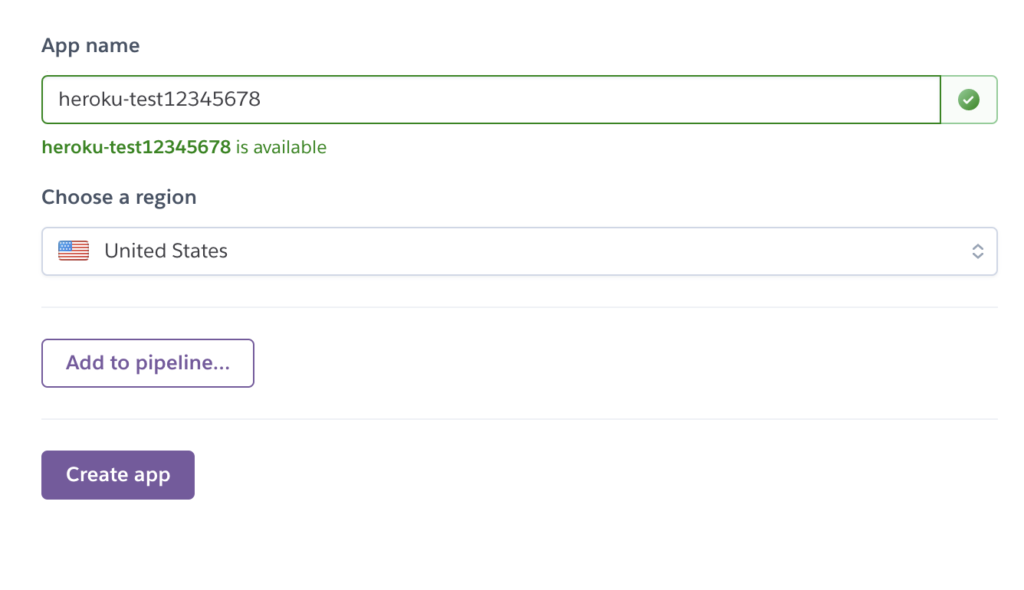Click the 'is available' status message
The height and width of the screenshot is (590, 1024).
pyautogui.click(x=281, y=147)
